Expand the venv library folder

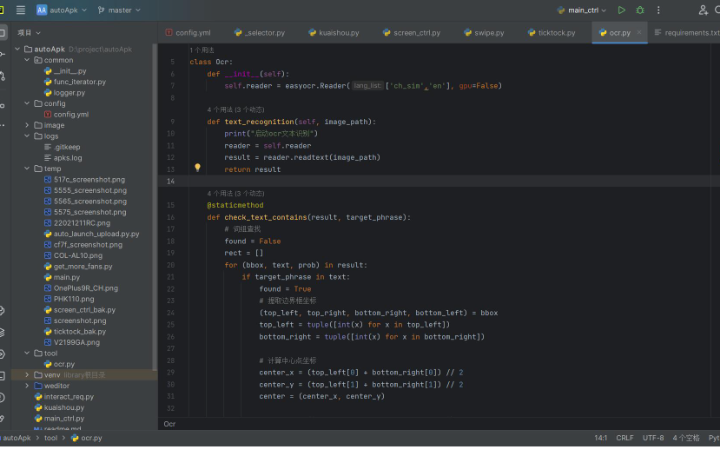(x=27, y=375)
